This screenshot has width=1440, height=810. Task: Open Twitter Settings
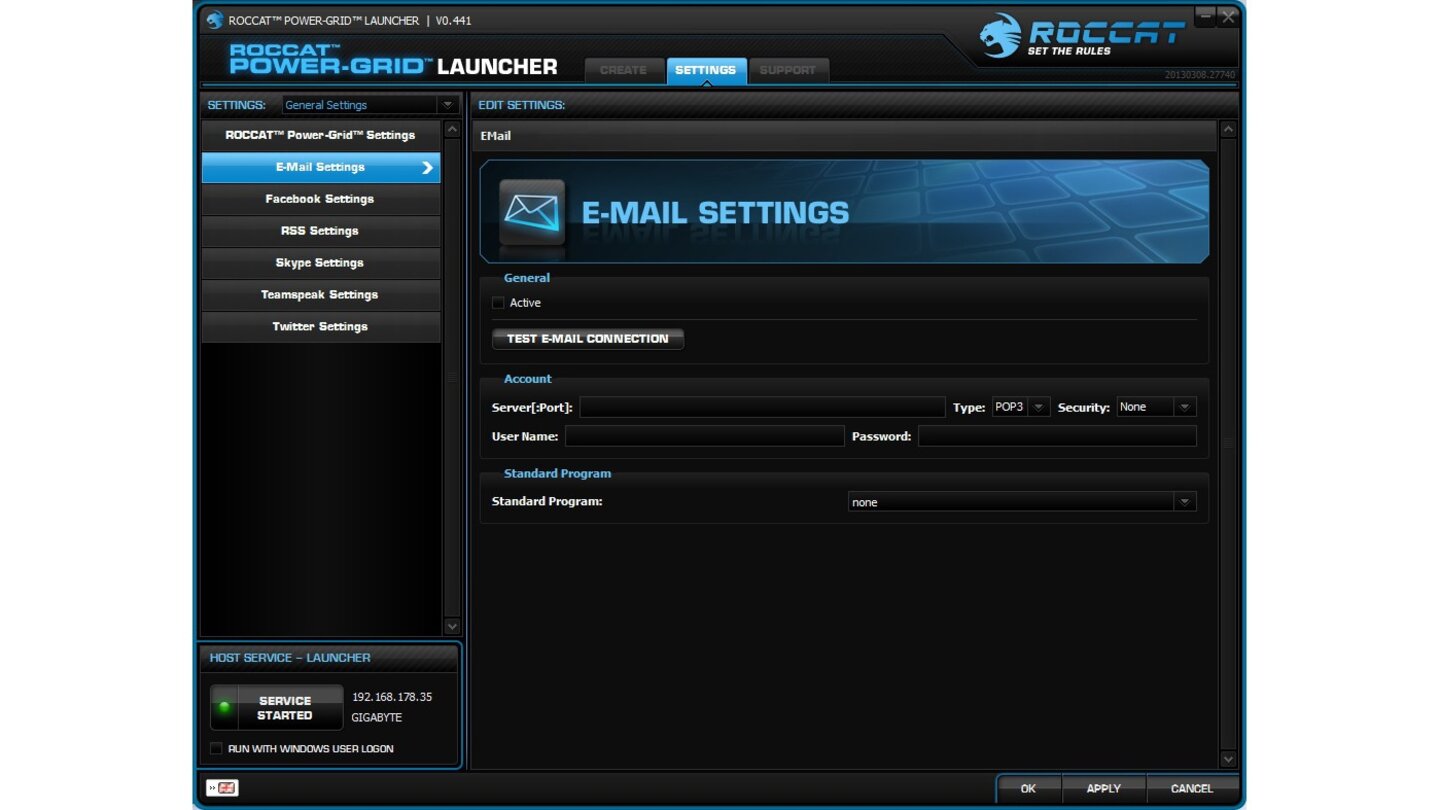[x=320, y=327]
